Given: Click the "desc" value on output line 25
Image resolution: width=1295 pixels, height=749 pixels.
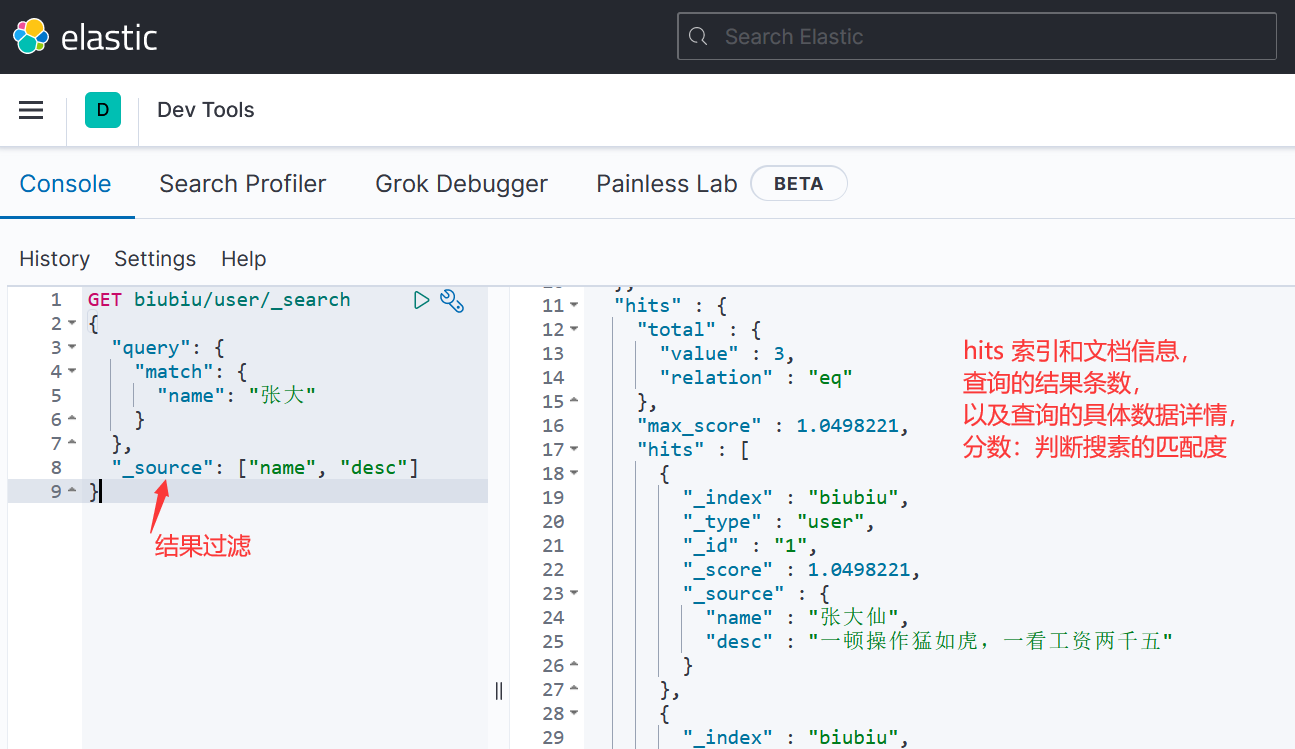Looking at the screenshot, I should point(990,642).
